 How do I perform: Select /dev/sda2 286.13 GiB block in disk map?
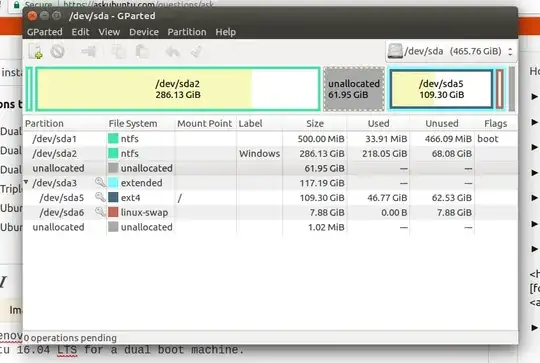pyautogui.click(x=178, y=89)
